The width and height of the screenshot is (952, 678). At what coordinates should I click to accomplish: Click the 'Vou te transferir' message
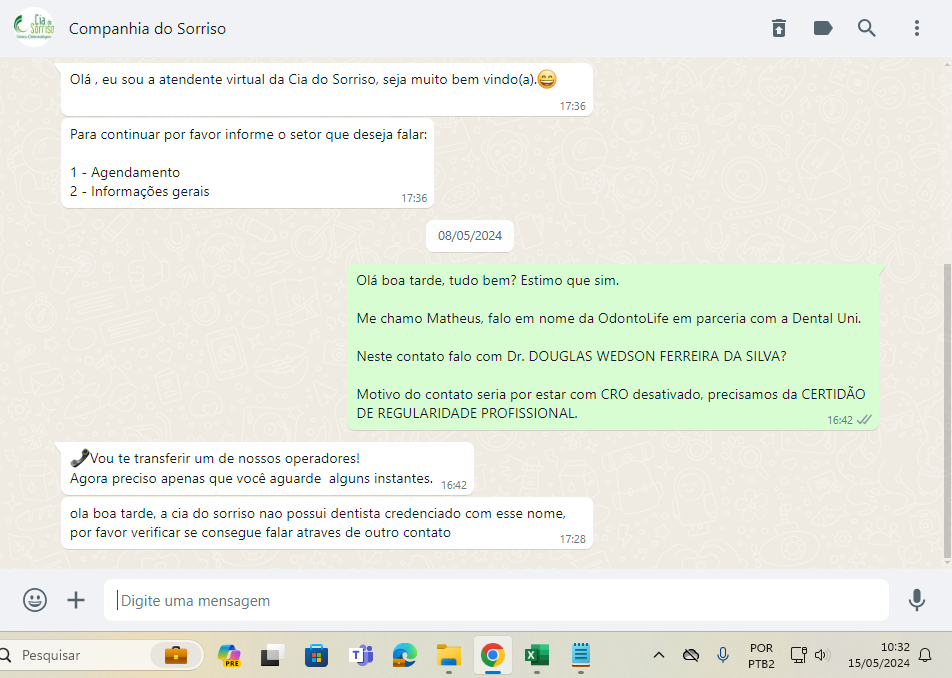(267, 468)
